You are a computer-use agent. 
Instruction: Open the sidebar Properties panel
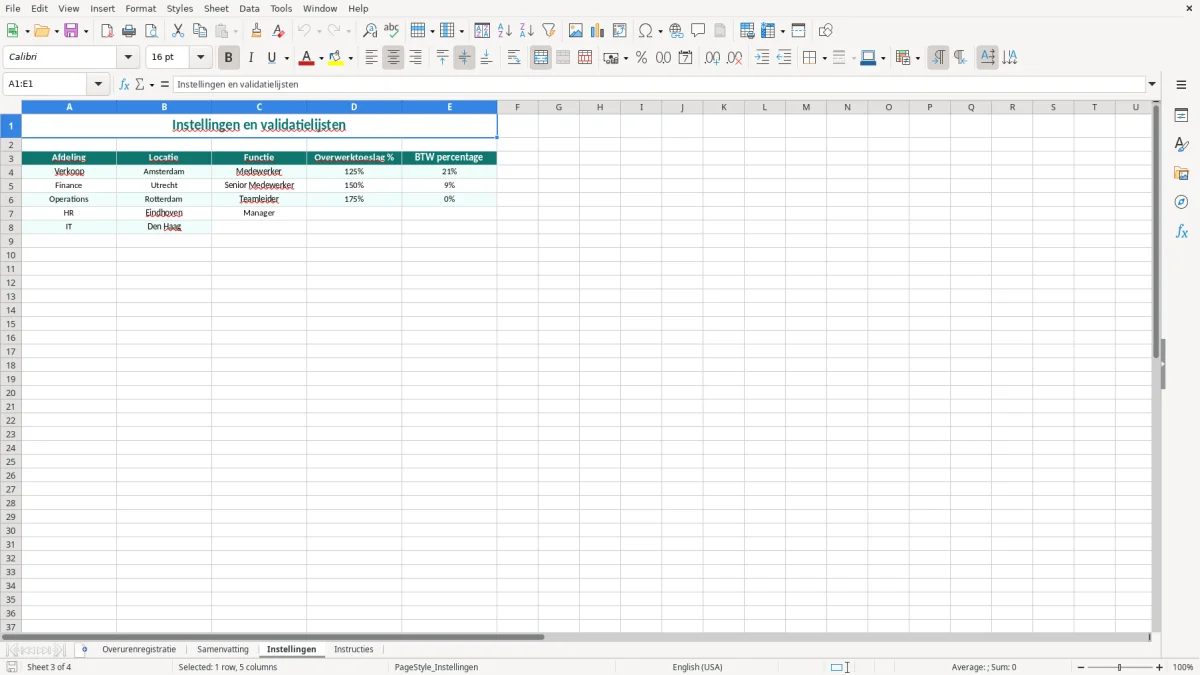pyautogui.click(x=1181, y=116)
